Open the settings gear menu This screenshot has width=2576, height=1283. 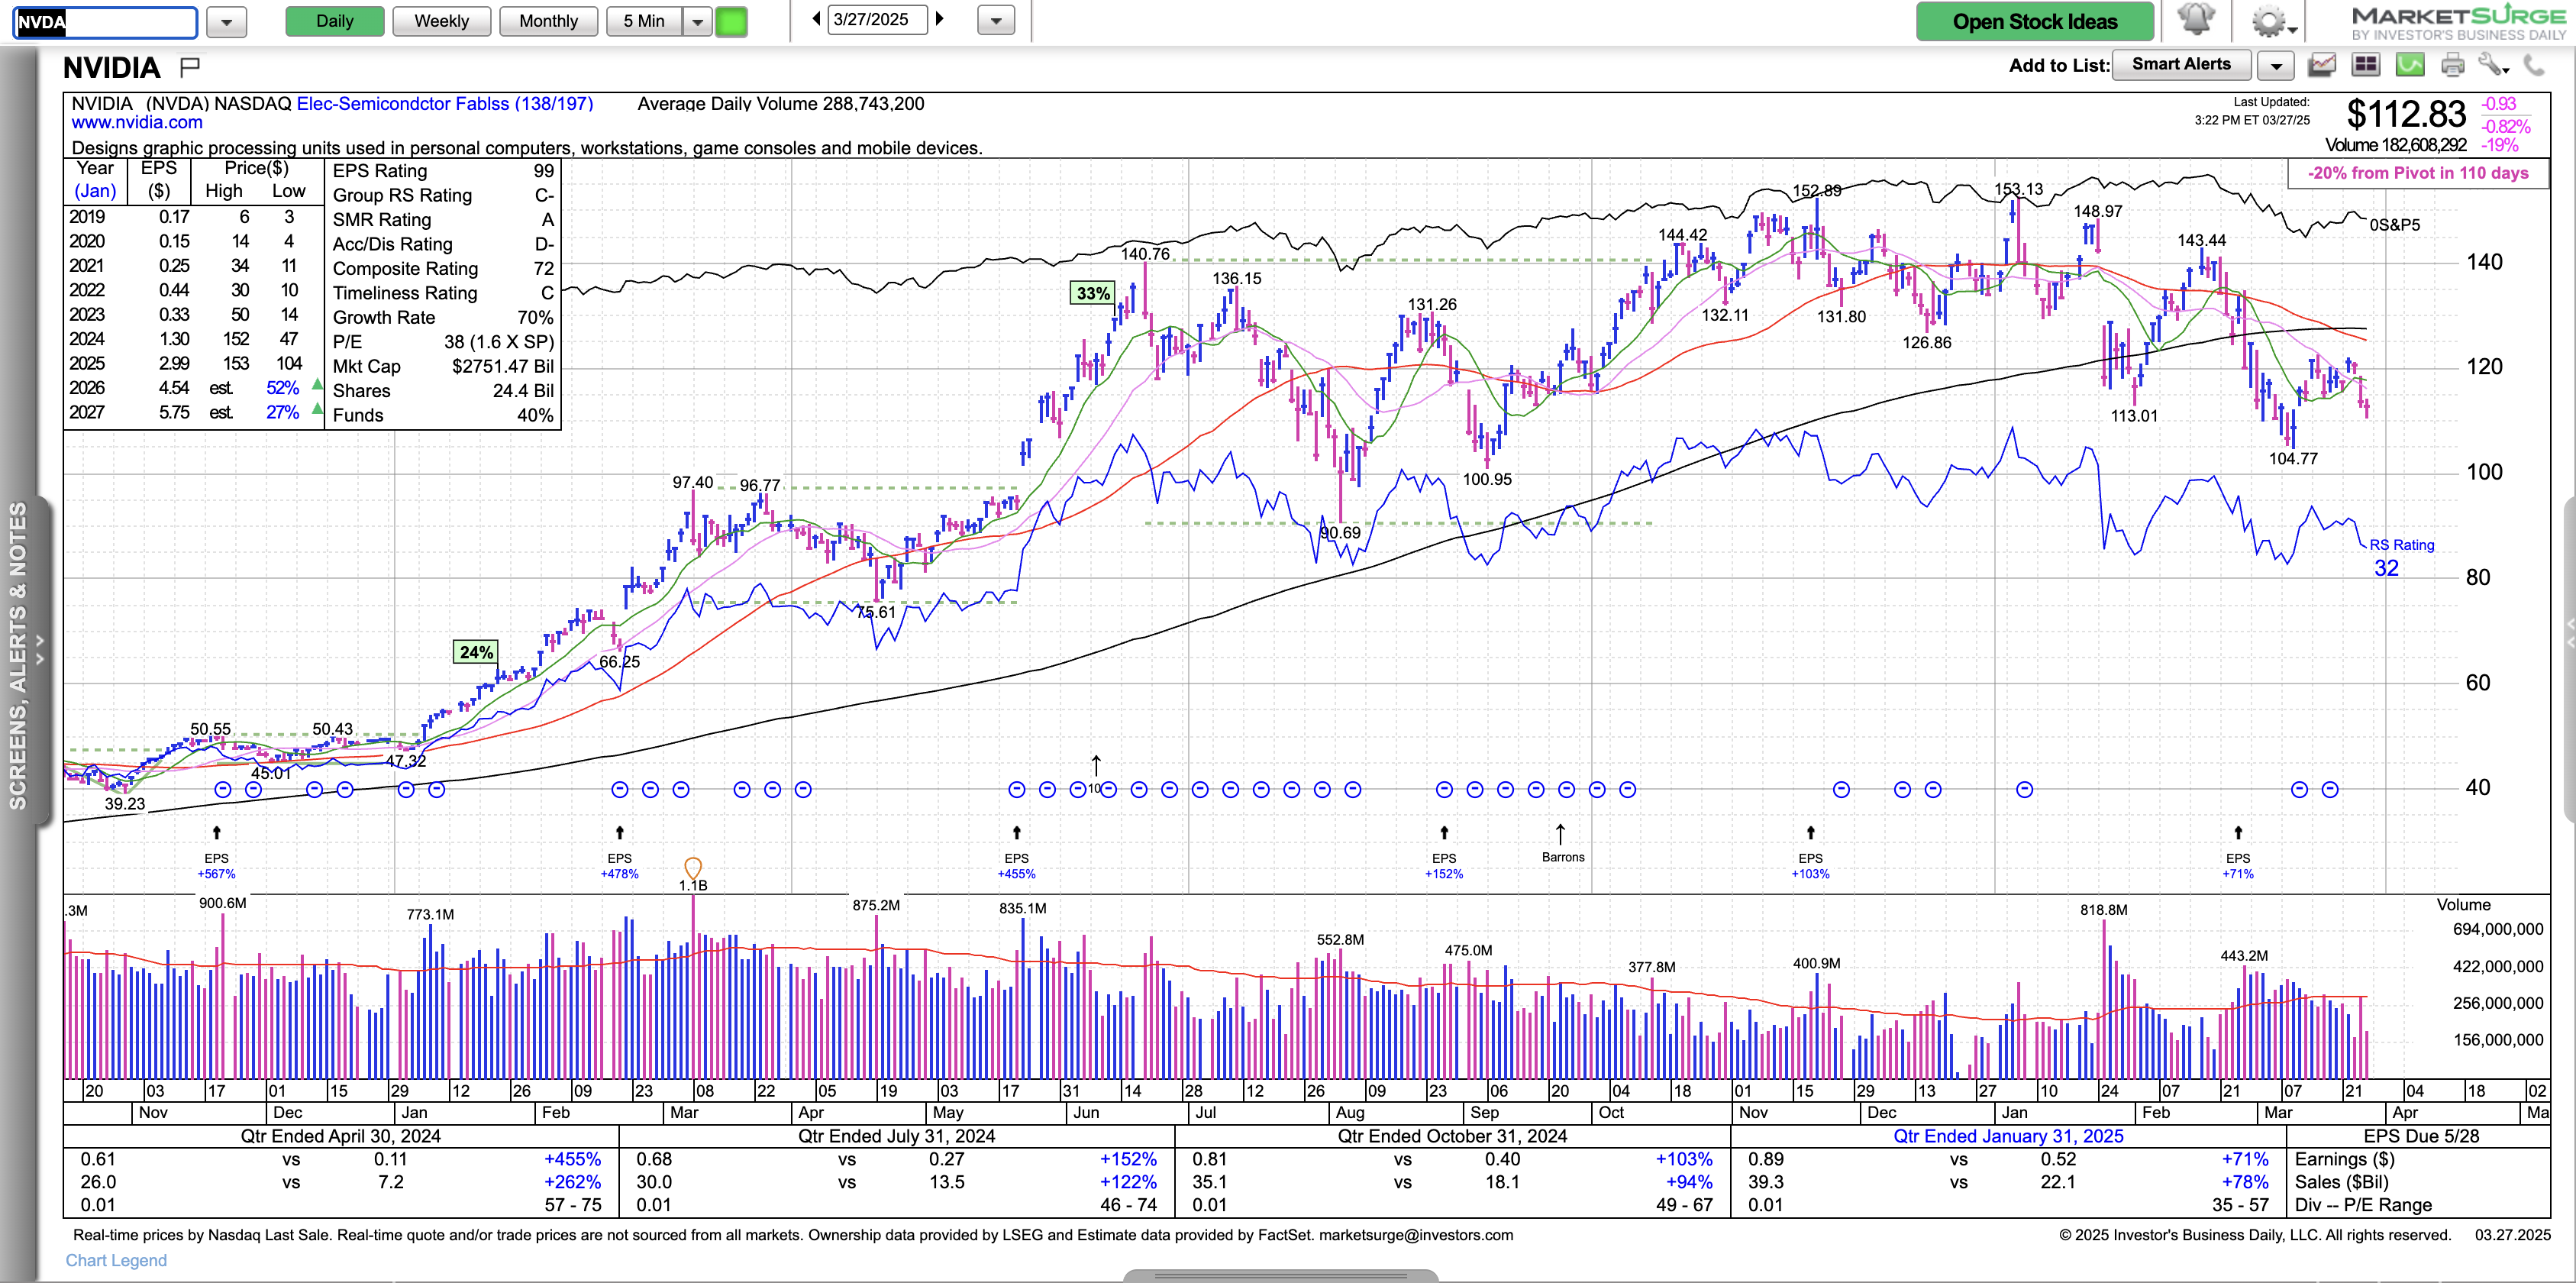(2269, 21)
